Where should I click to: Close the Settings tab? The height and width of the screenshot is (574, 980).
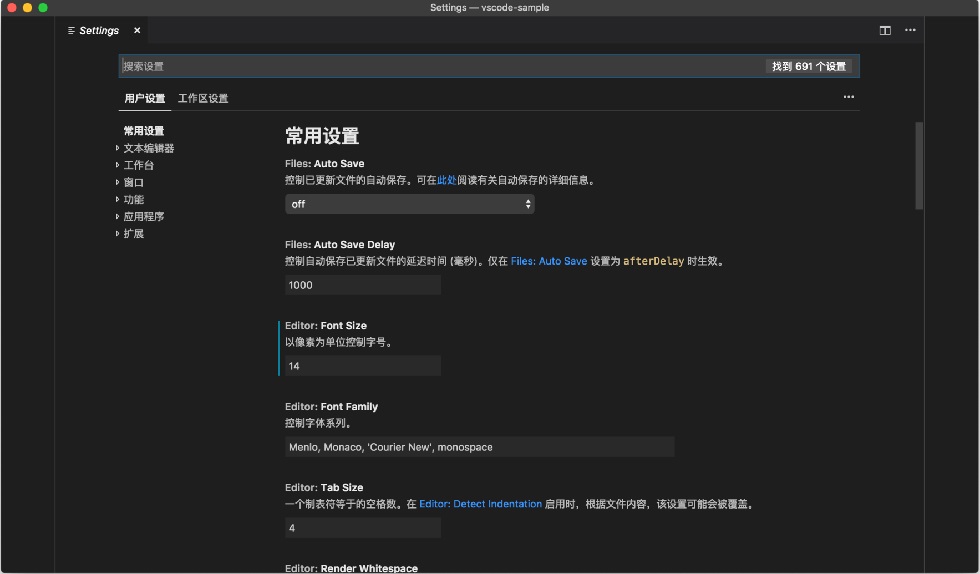point(137,30)
